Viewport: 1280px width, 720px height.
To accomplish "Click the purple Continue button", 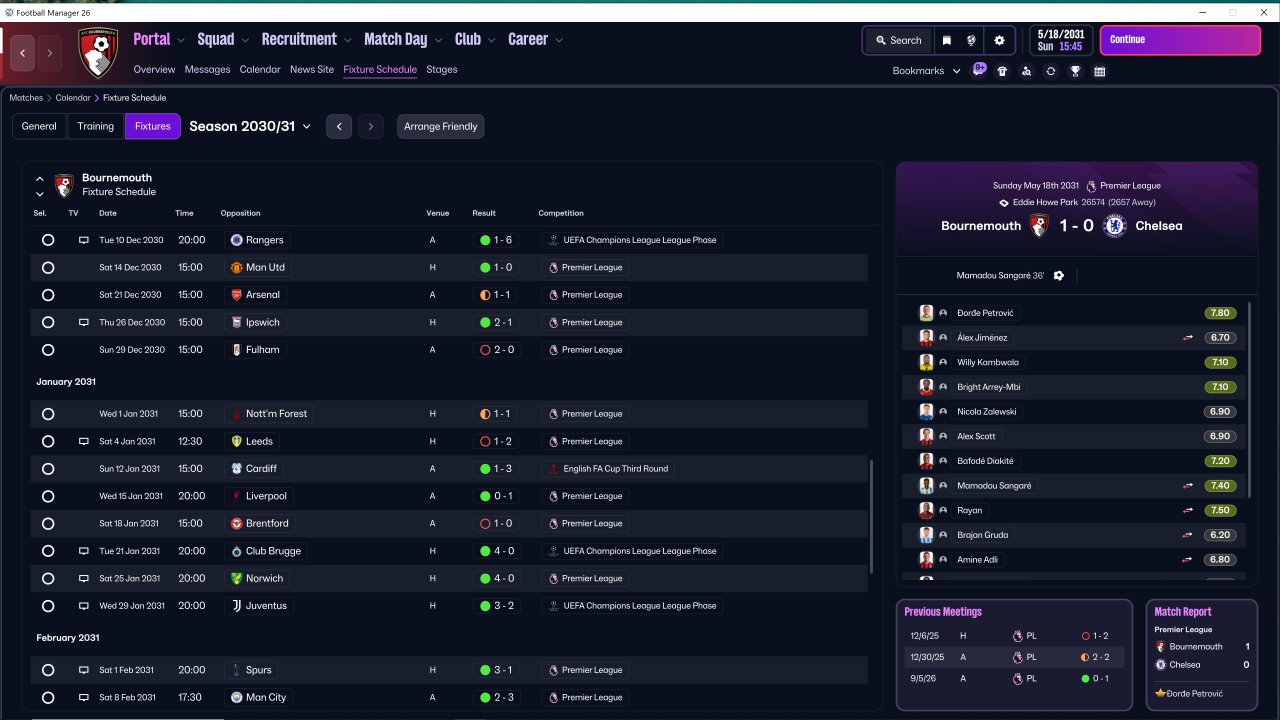I will [1180, 40].
